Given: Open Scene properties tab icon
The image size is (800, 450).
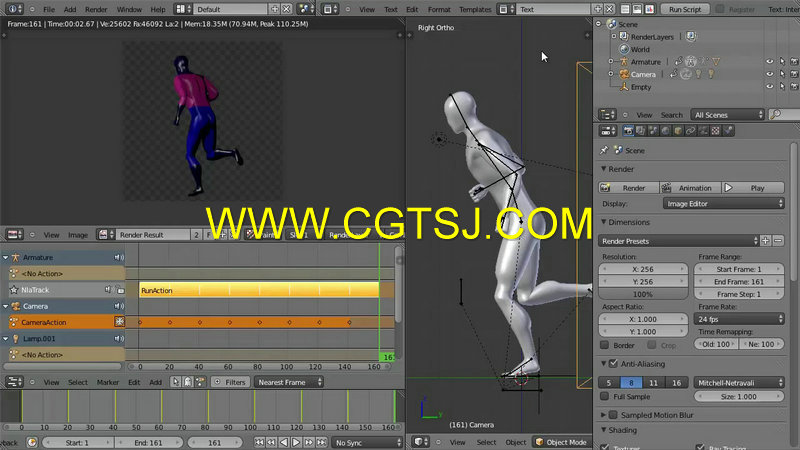Looking at the screenshot, I should (653, 131).
